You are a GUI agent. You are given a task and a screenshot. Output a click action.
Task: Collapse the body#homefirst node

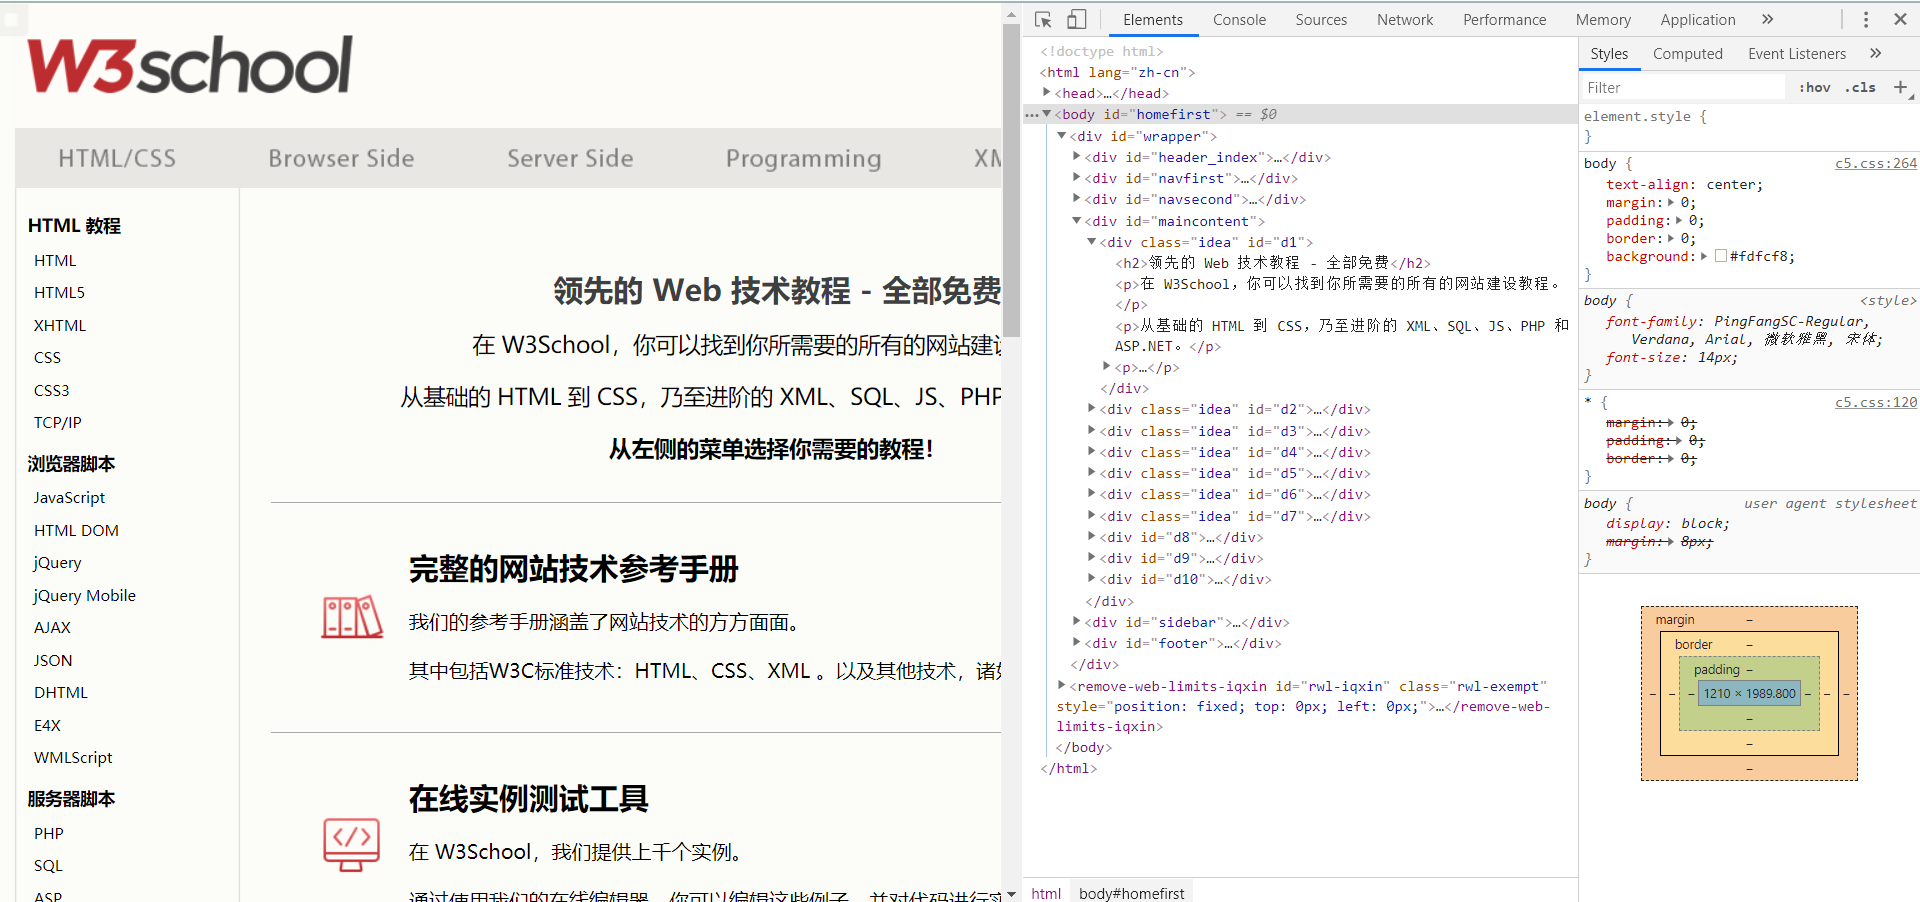point(1047,114)
